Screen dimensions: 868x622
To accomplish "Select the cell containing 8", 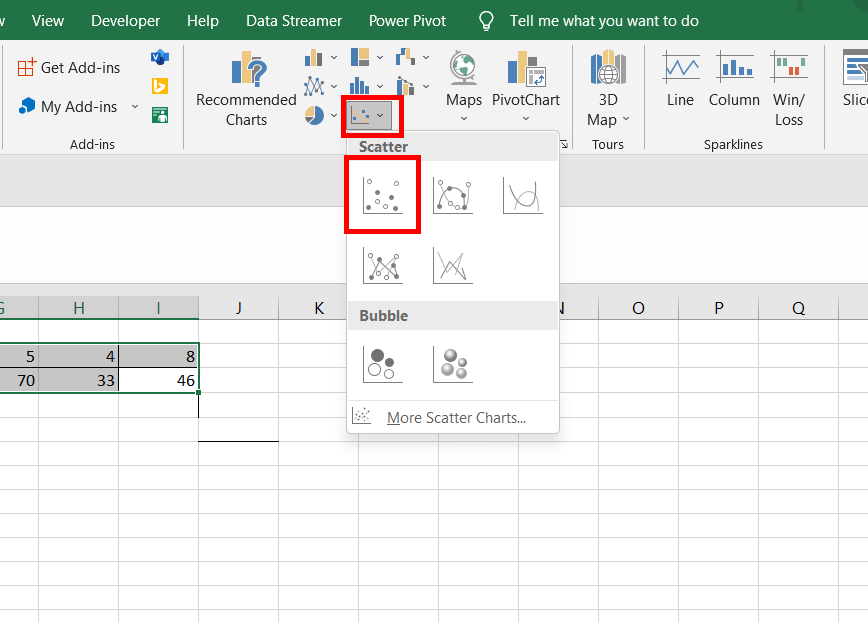I will pos(158,356).
